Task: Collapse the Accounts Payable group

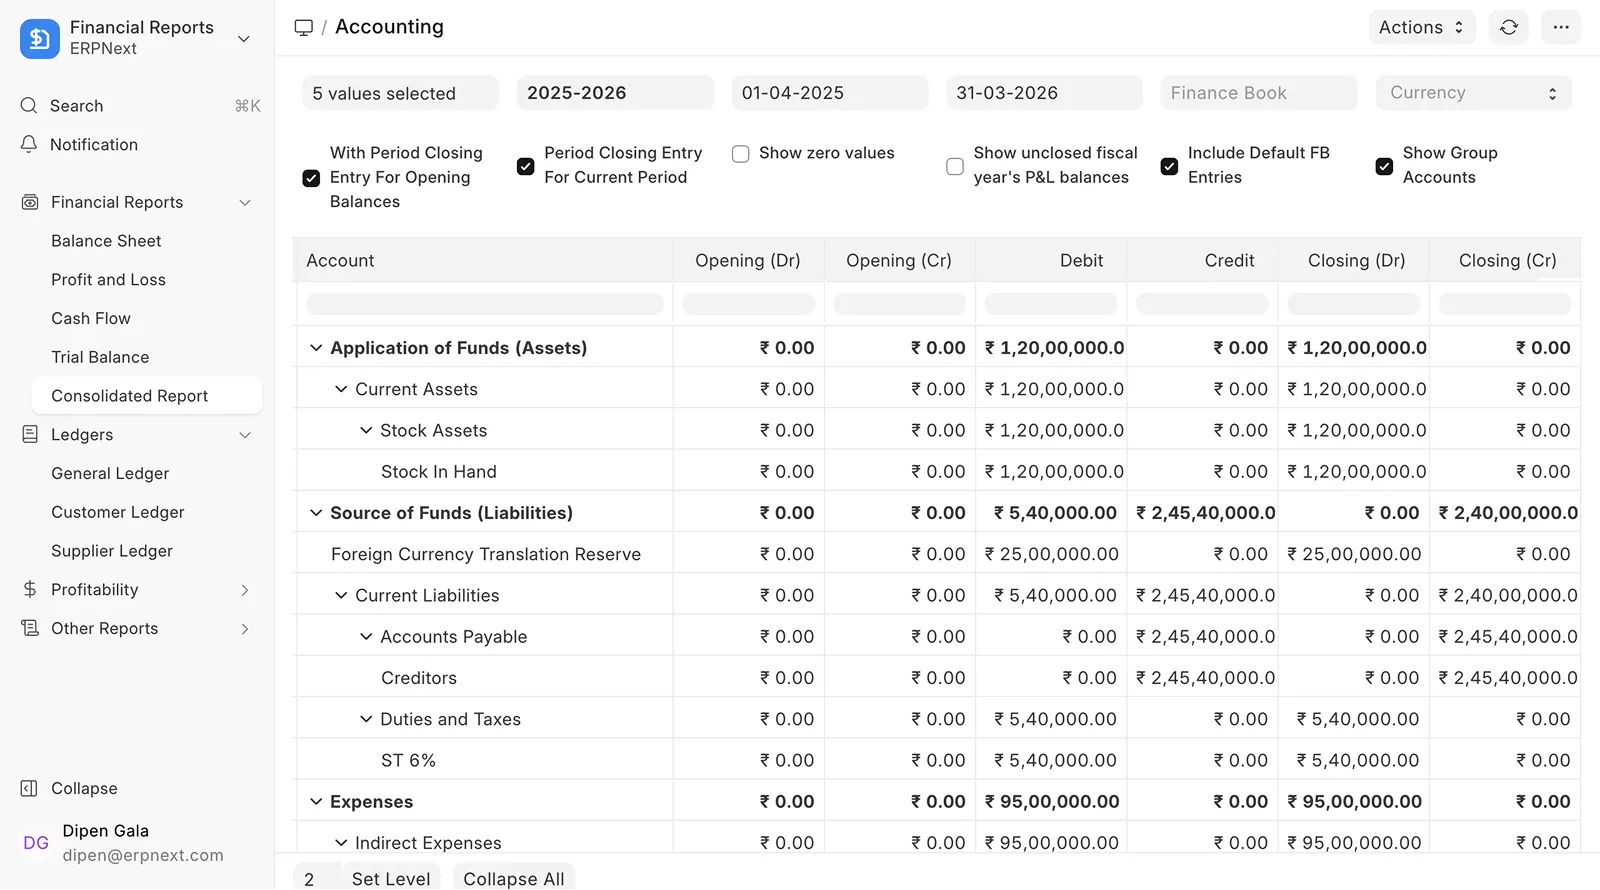Action: point(366,637)
